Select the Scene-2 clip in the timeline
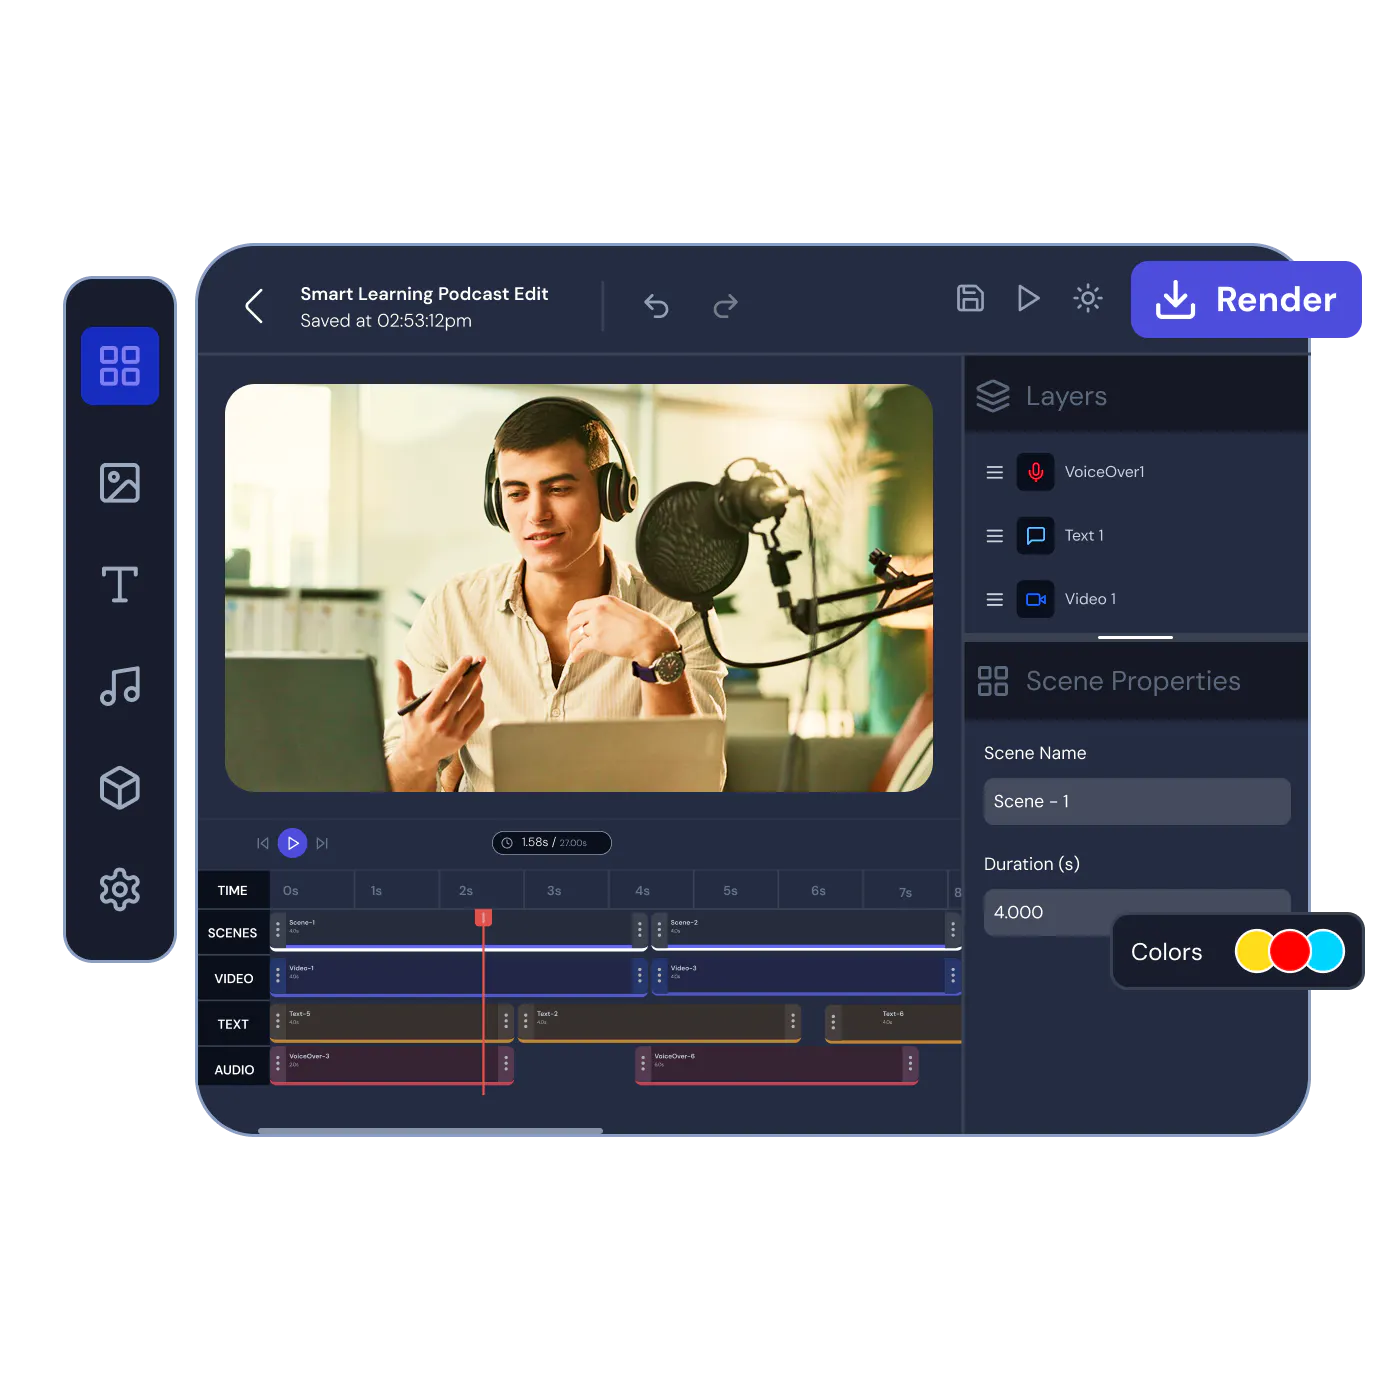 click(806, 930)
